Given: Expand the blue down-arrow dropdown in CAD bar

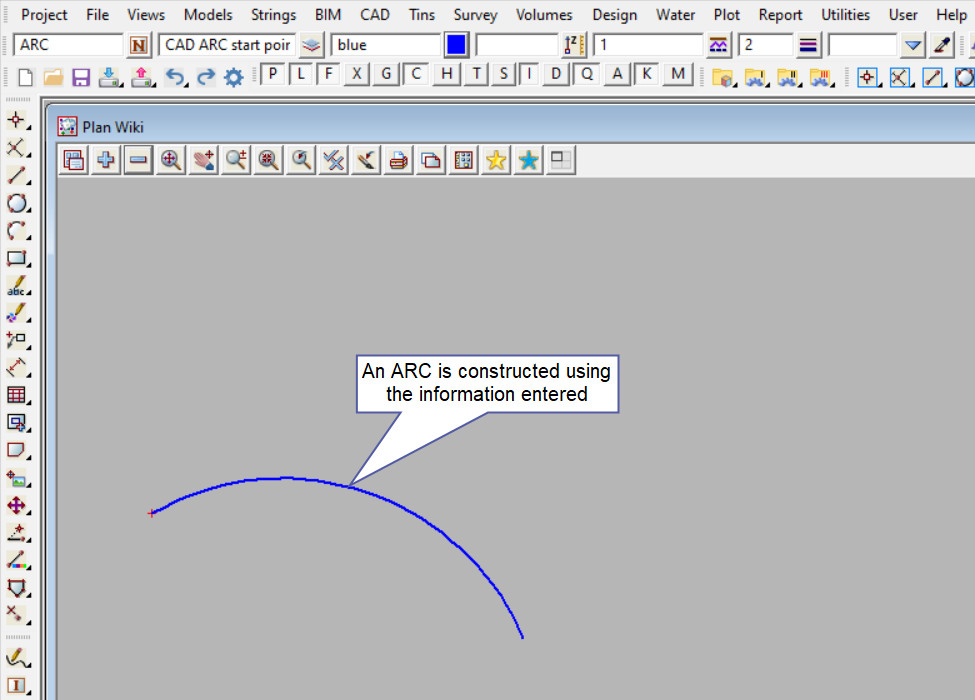Looking at the screenshot, I should coord(912,45).
